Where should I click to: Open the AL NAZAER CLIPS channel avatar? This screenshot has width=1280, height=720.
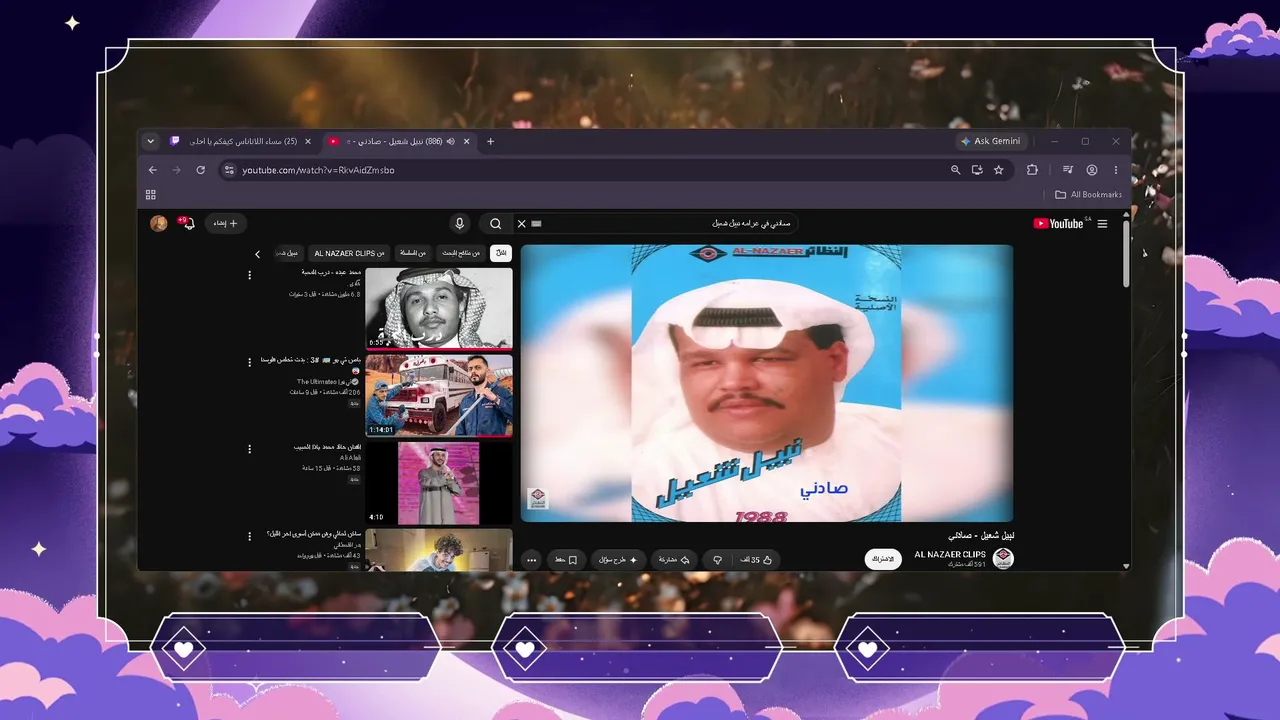(x=1003, y=559)
